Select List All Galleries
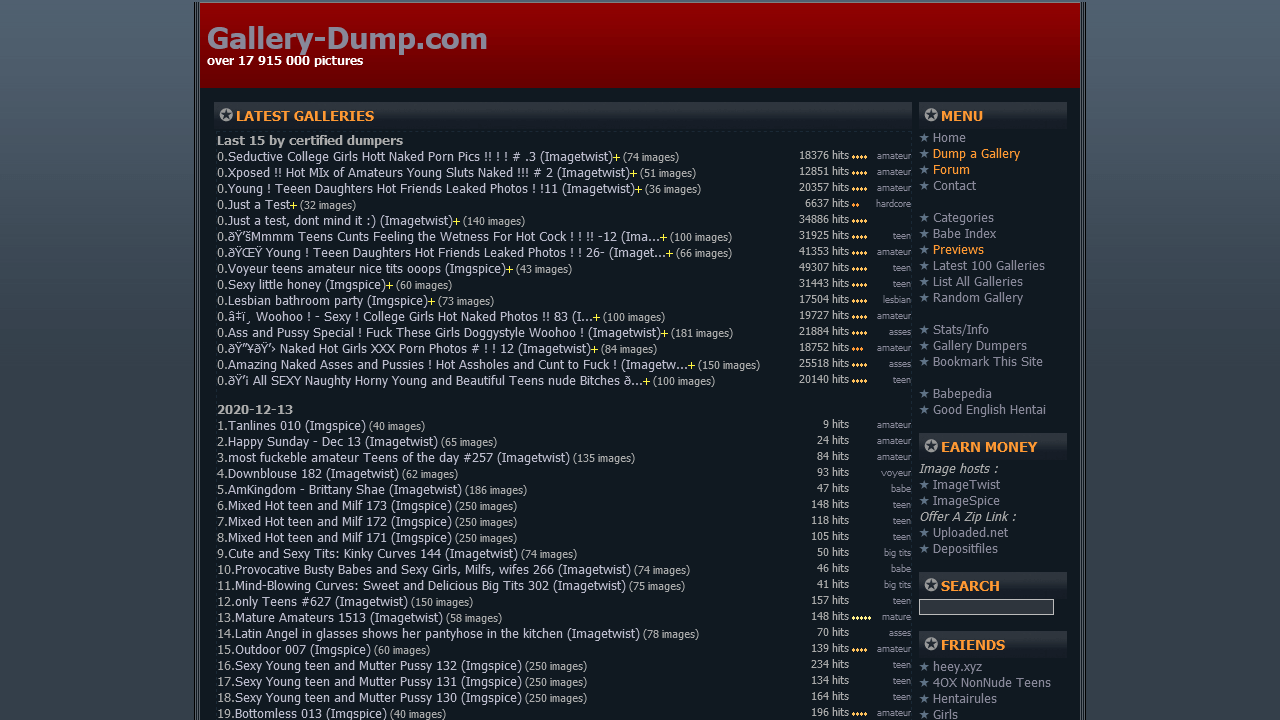The image size is (1280, 720). click(977, 282)
